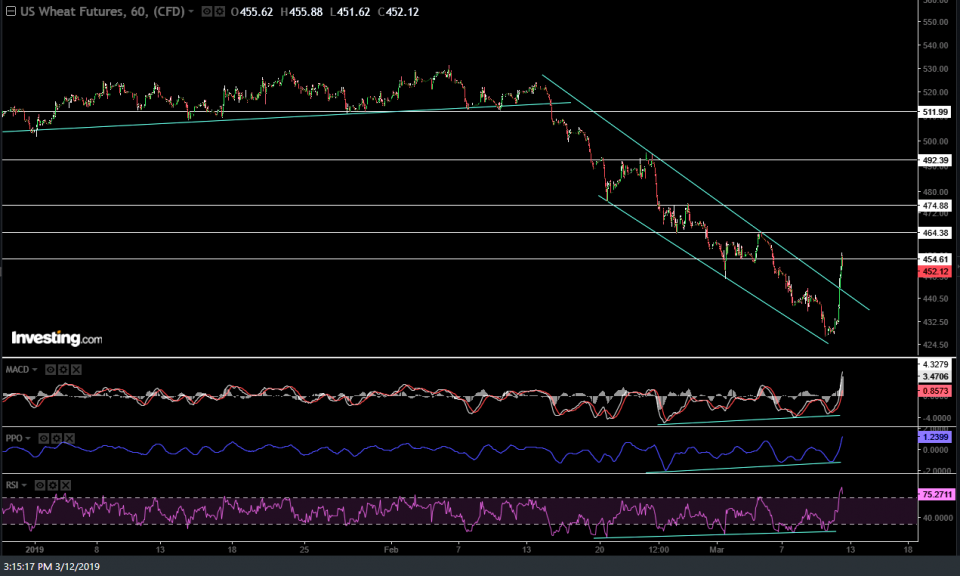Click the 464.38 horizontal line price label

pos(936,233)
